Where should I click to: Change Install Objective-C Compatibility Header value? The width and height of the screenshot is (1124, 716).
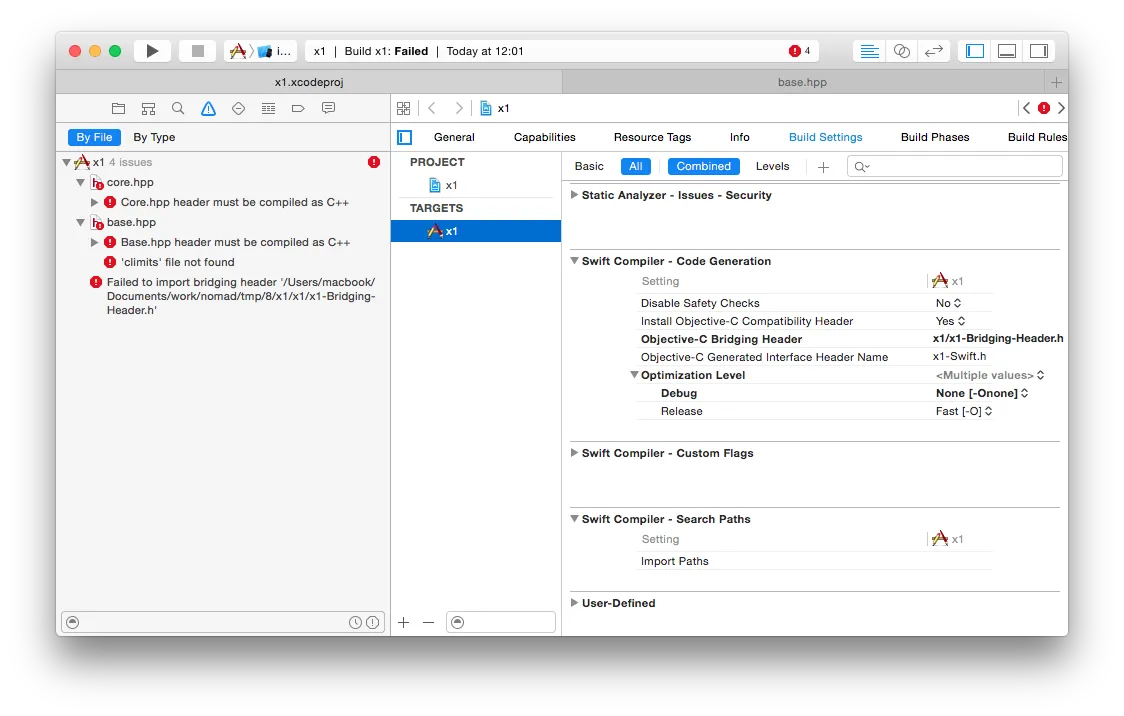(x=951, y=321)
